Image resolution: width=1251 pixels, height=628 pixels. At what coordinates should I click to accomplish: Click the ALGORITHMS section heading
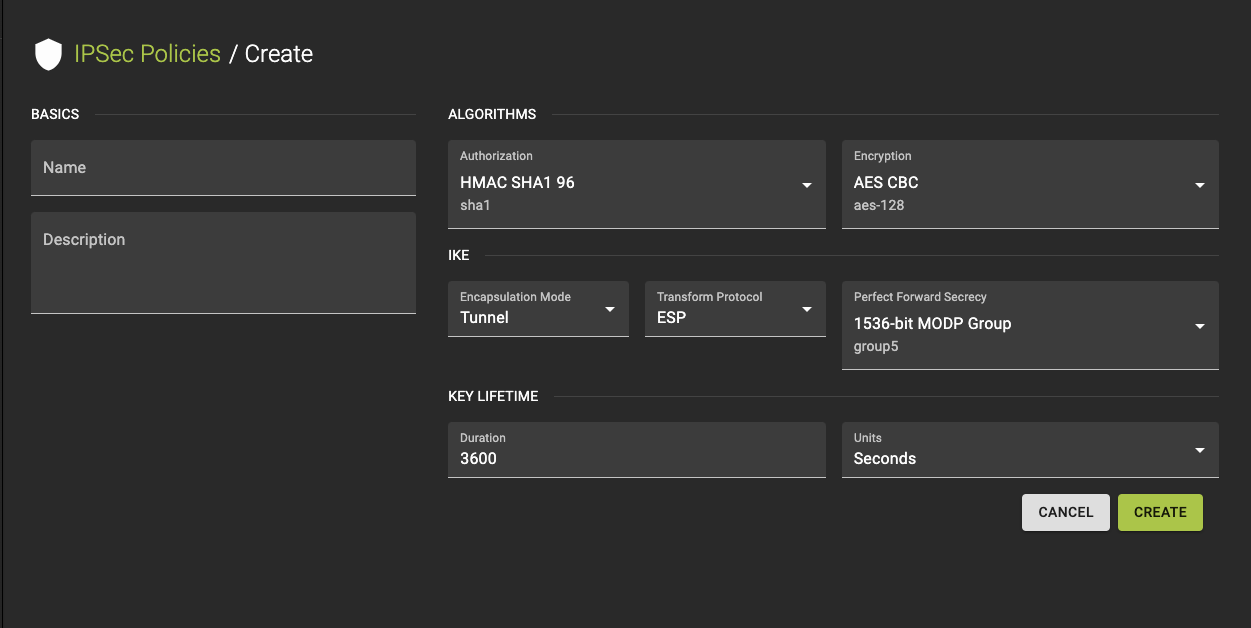pos(492,114)
